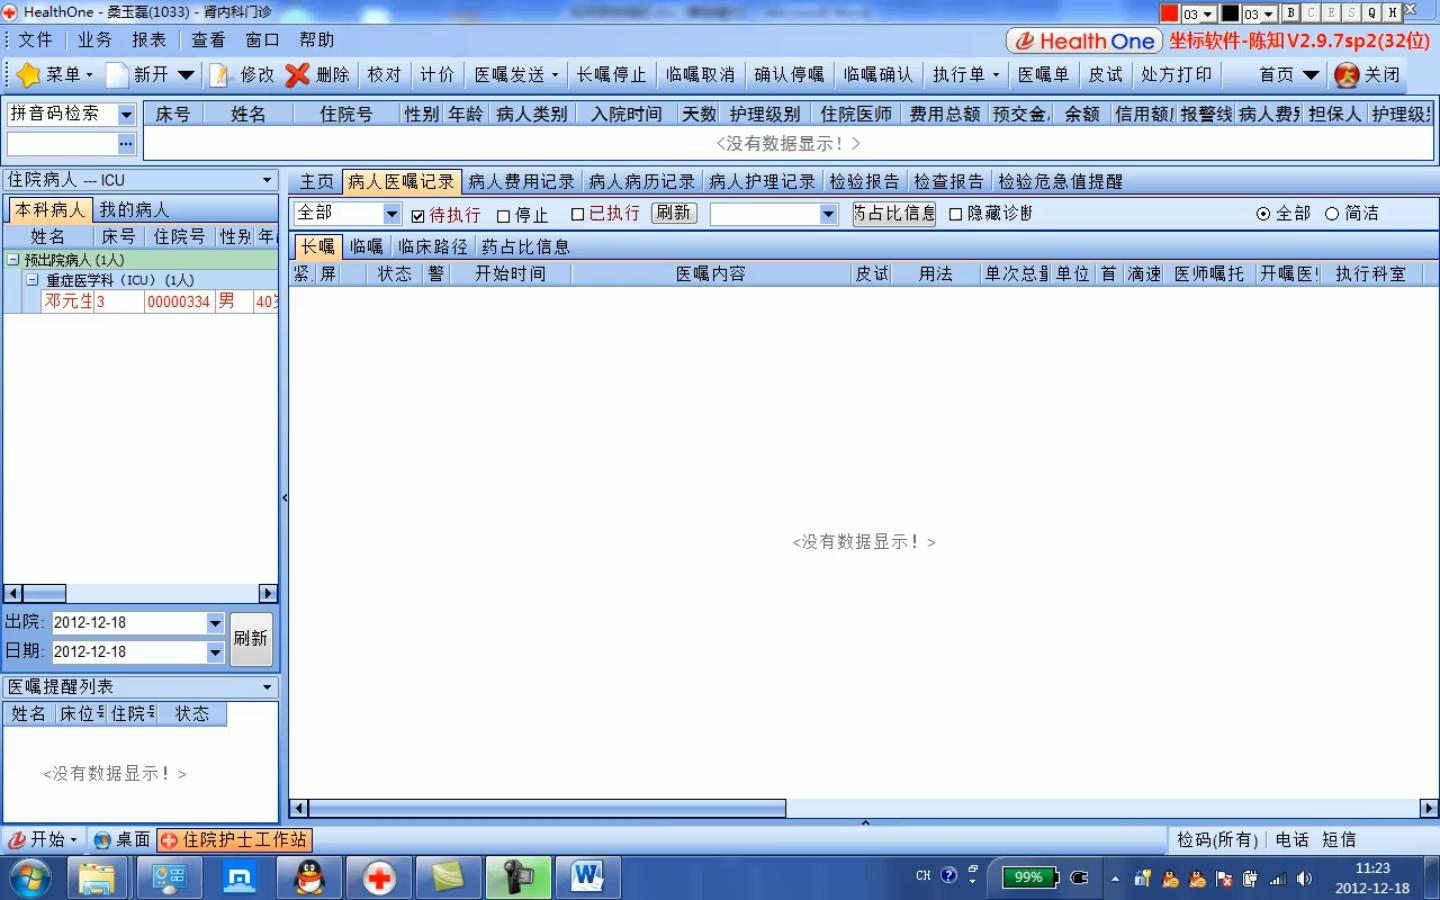Click the 删除 red X icon
This screenshot has height=900, width=1440.
pos(297,75)
